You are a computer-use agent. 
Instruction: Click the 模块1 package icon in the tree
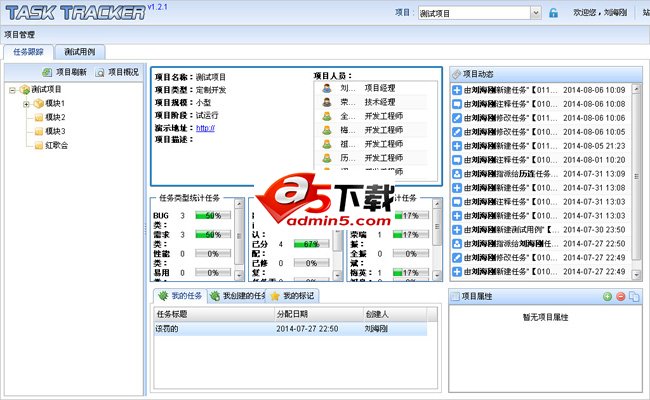[39, 103]
